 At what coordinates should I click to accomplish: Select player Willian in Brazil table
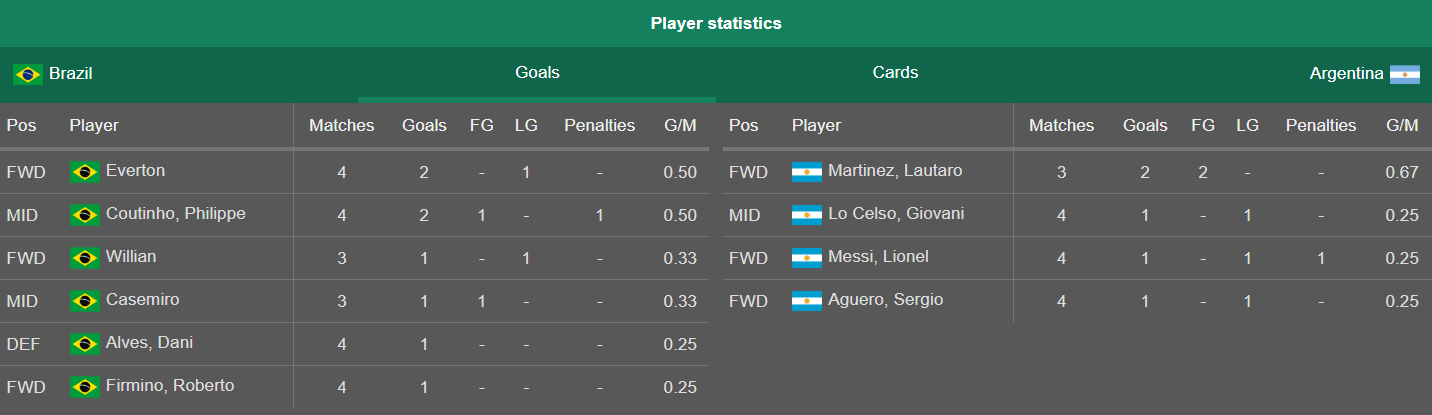(x=131, y=257)
